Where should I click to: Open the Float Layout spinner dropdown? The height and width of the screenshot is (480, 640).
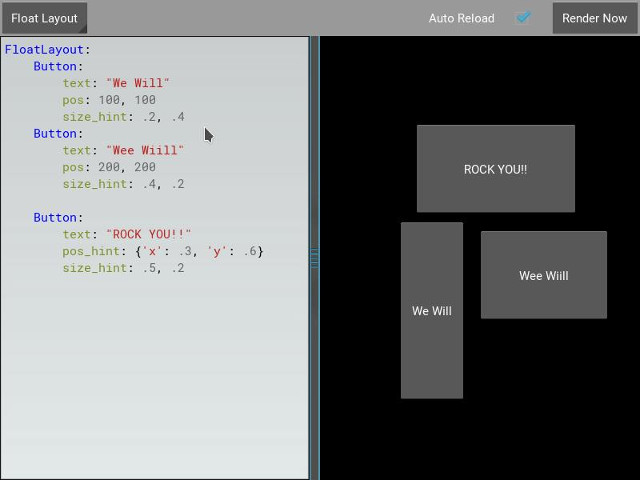pos(44,18)
